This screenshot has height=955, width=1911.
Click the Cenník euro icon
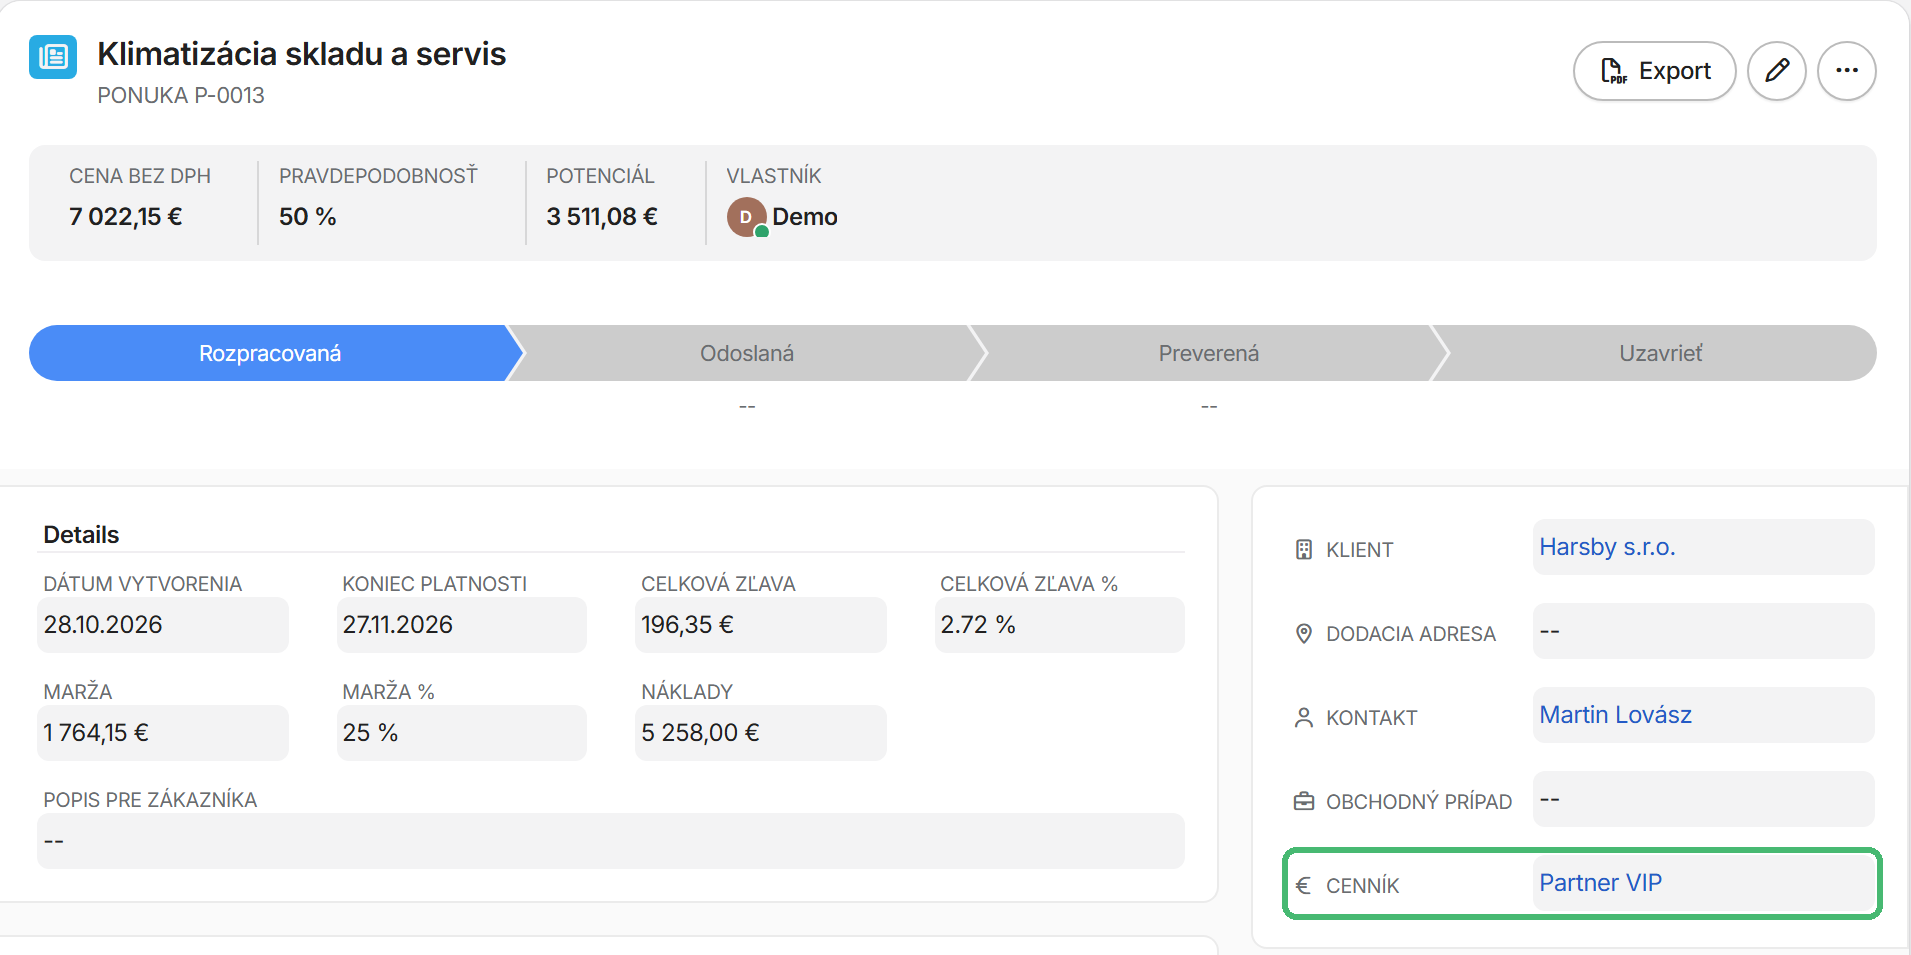tap(1303, 885)
